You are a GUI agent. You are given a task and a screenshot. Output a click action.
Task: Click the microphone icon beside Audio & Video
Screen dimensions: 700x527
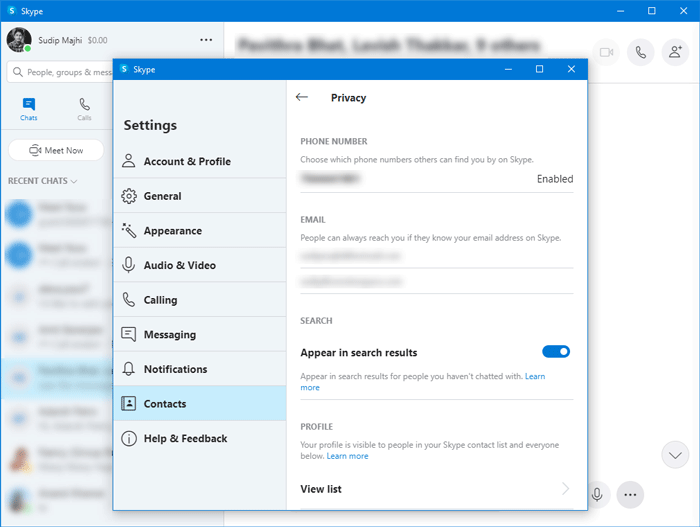tap(129, 265)
